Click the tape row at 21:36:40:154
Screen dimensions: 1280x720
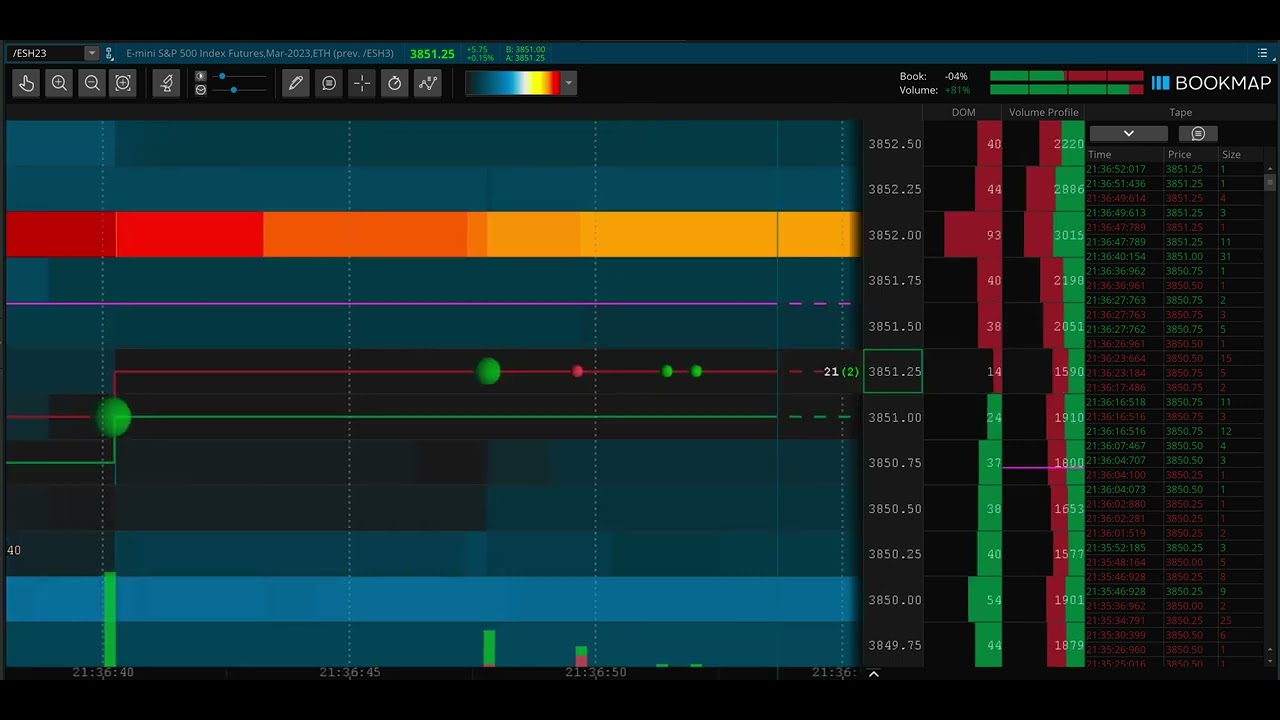[1176, 257]
